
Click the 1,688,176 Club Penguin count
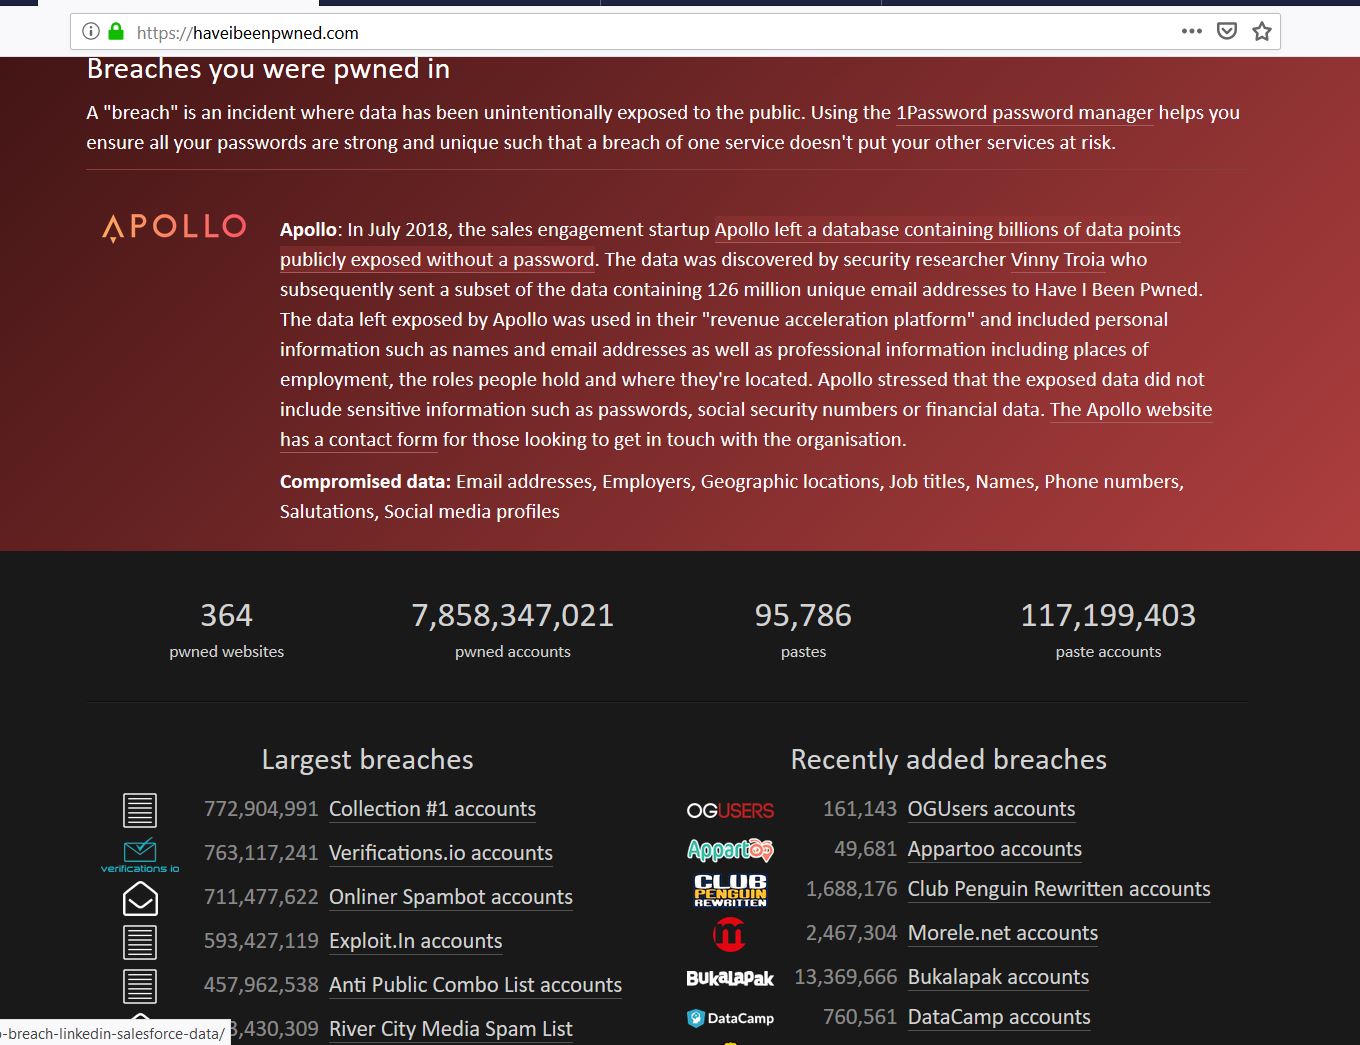(x=852, y=889)
